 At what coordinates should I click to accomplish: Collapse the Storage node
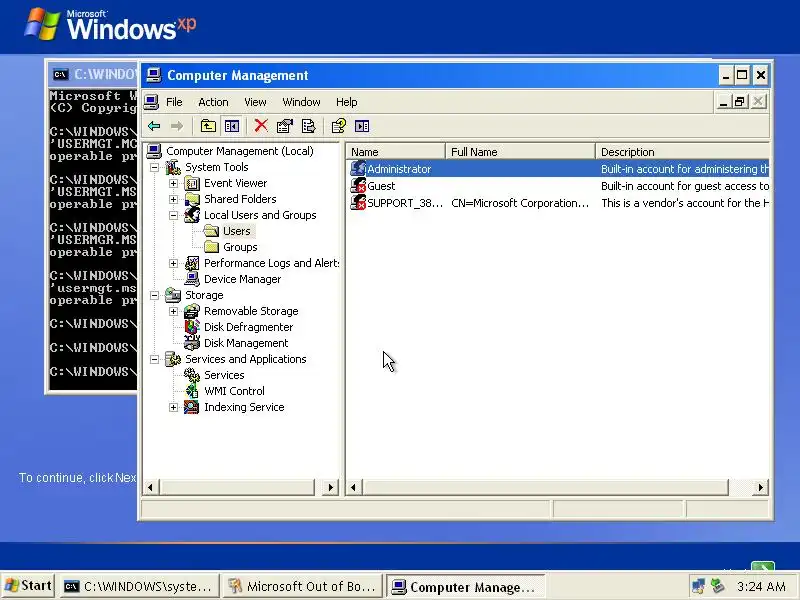pyautogui.click(x=155, y=295)
